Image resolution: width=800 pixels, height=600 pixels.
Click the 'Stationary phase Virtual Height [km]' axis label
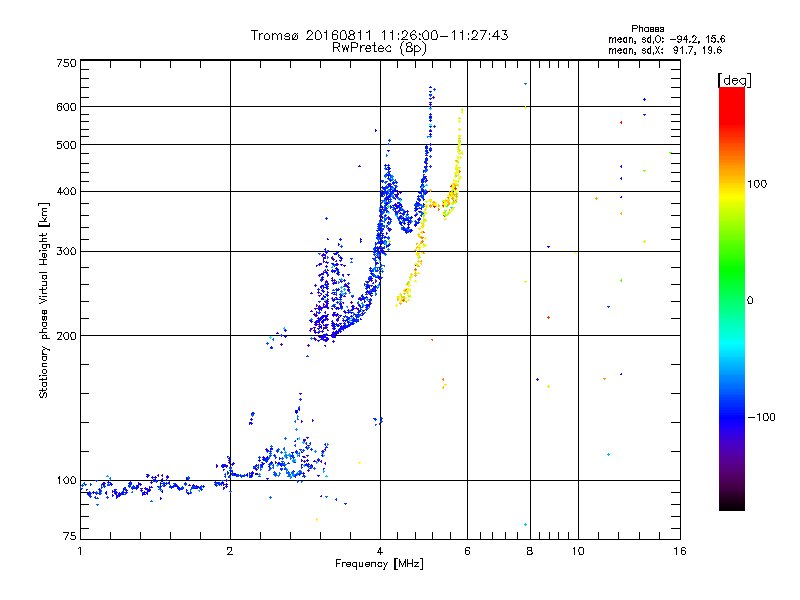(x=44, y=300)
